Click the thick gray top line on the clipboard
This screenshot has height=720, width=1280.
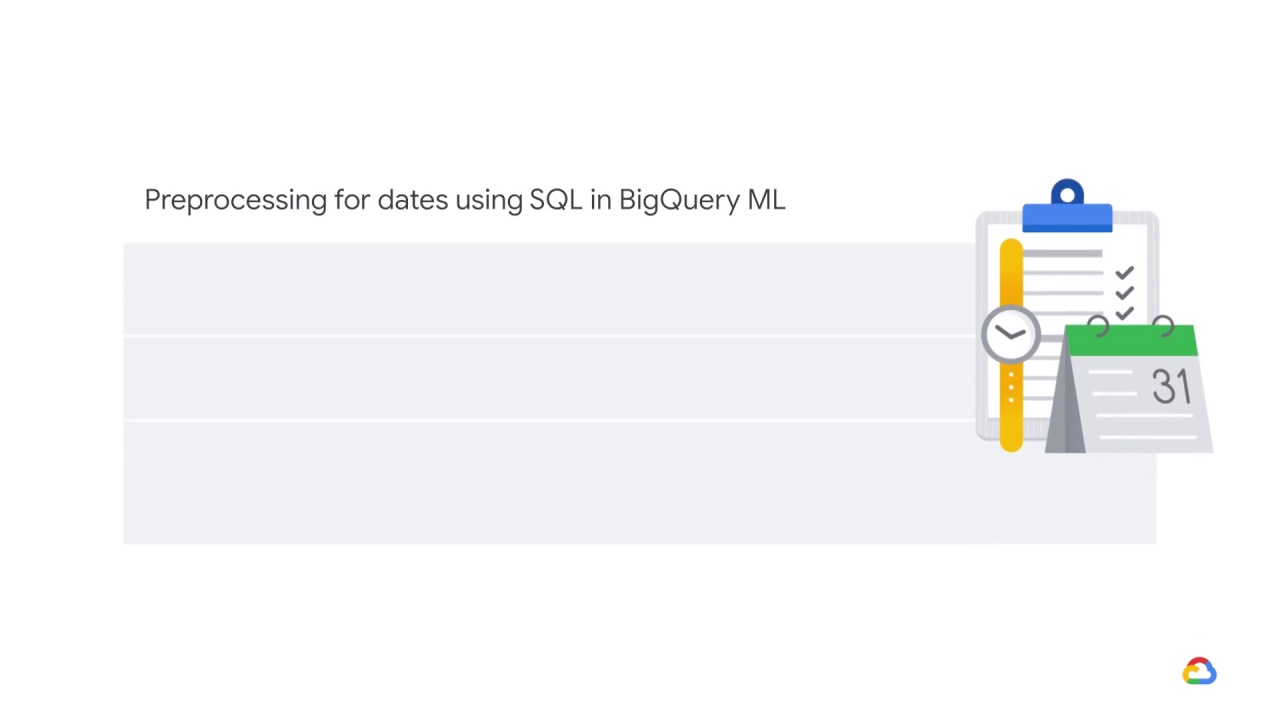1062,254
